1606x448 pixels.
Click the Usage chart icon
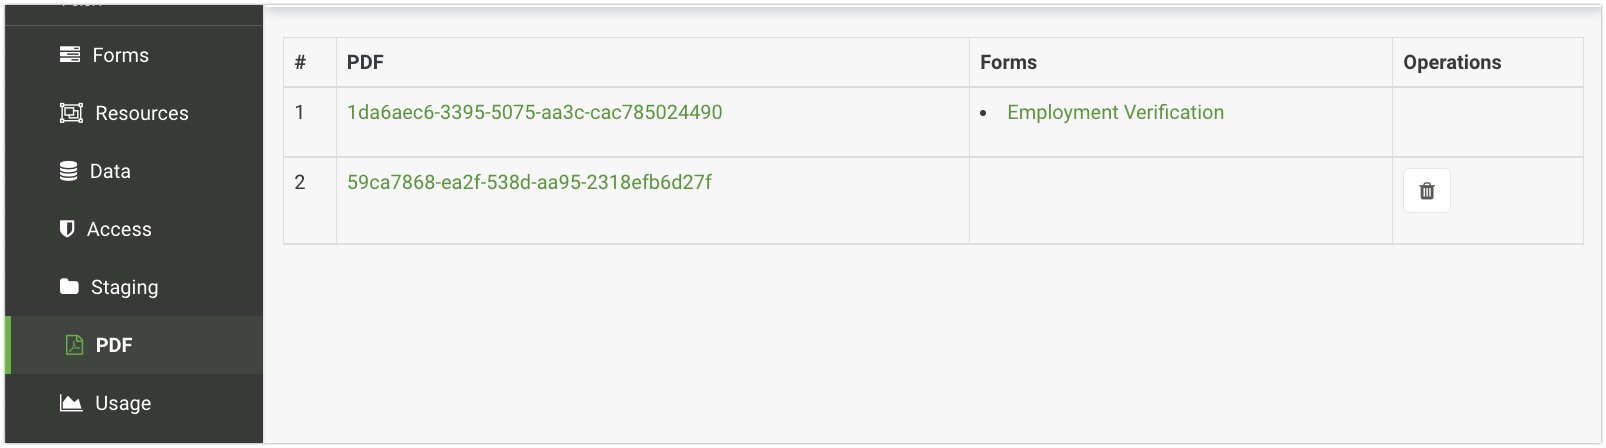pos(71,403)
